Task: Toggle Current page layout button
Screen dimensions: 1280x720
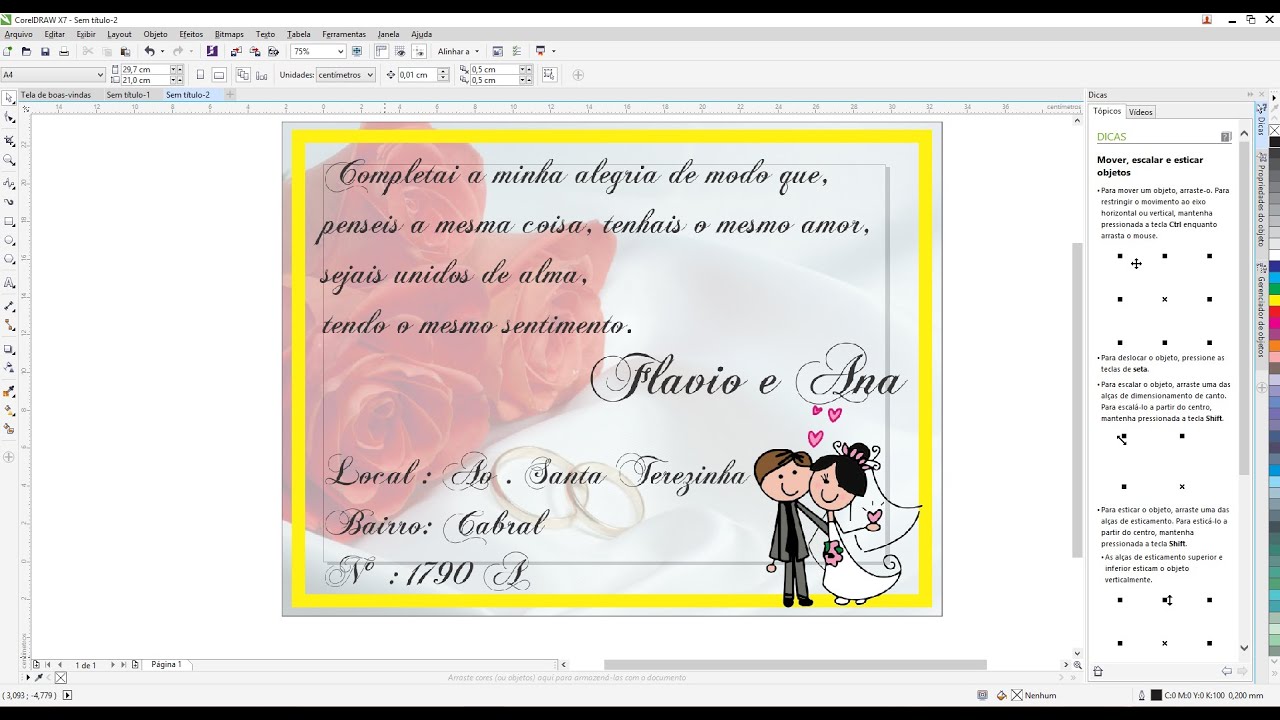Action: [262, 75]
